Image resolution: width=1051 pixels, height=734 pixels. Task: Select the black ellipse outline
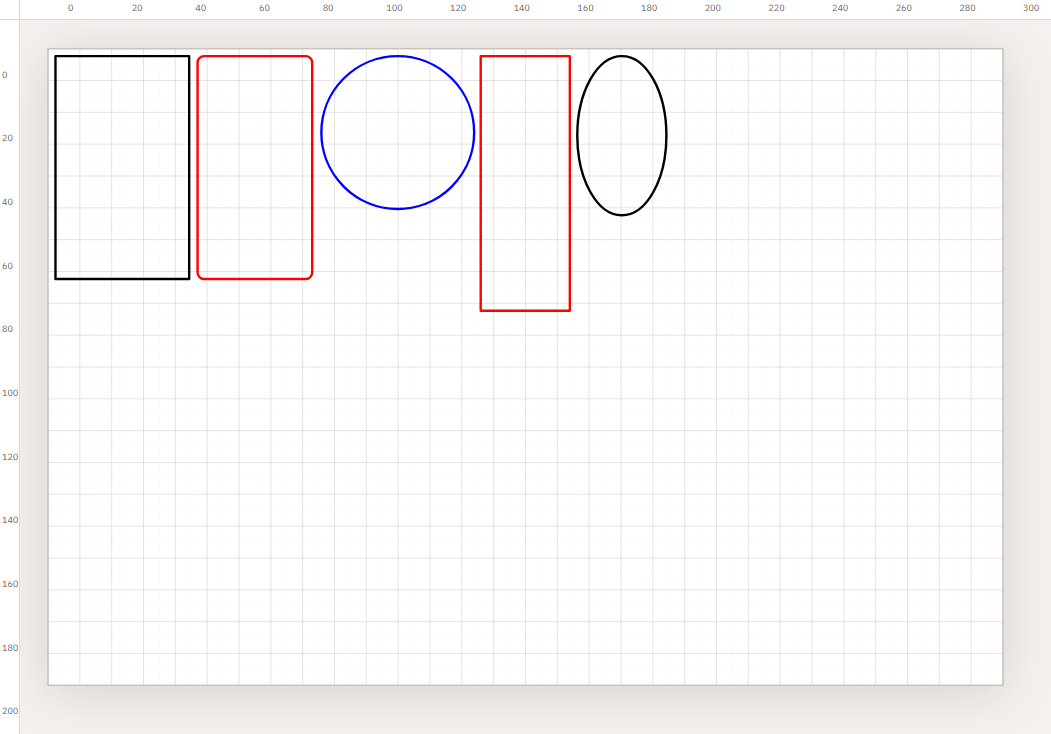[x=621, y=135]
